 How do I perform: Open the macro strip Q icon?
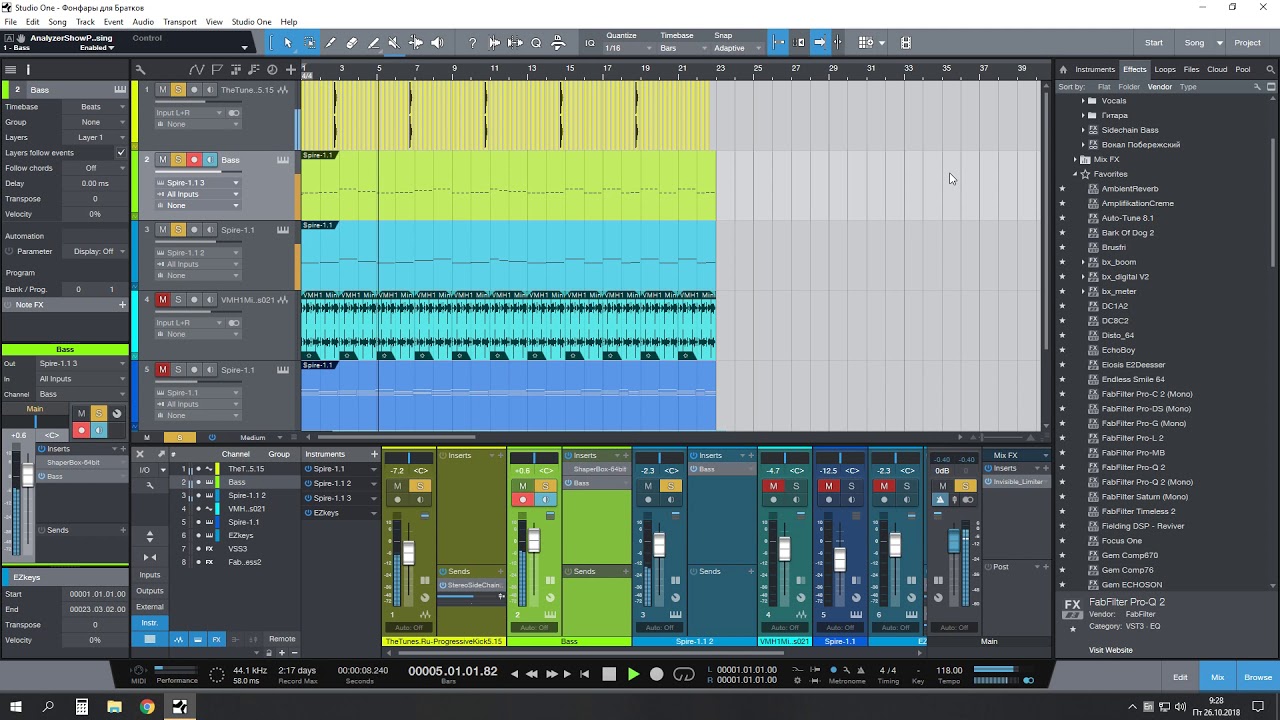536,43
